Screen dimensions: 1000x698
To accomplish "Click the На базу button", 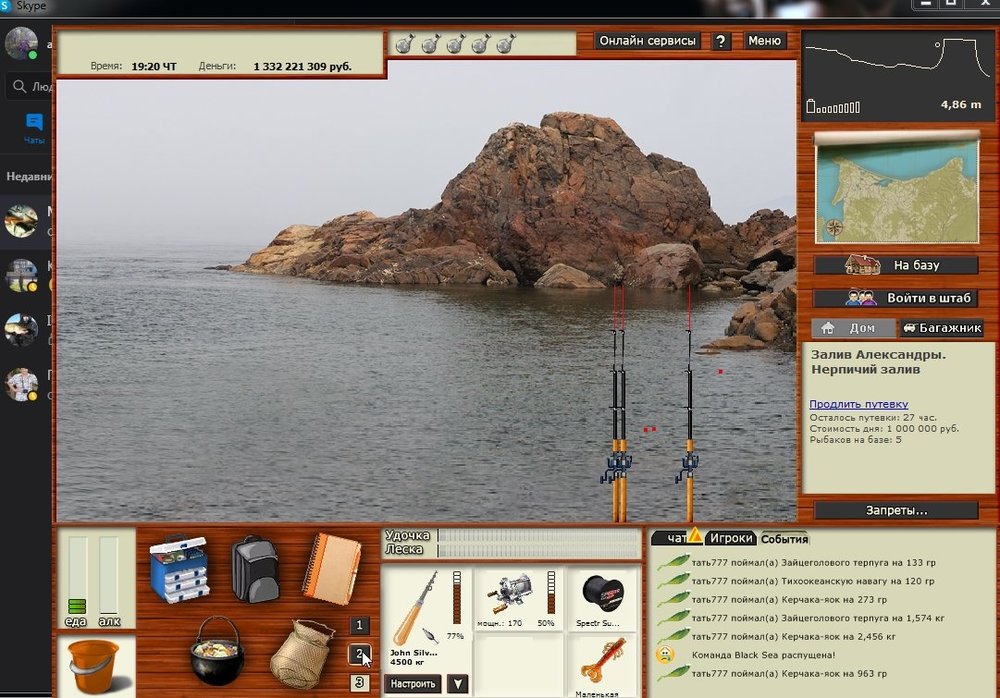I will [895, 266].
